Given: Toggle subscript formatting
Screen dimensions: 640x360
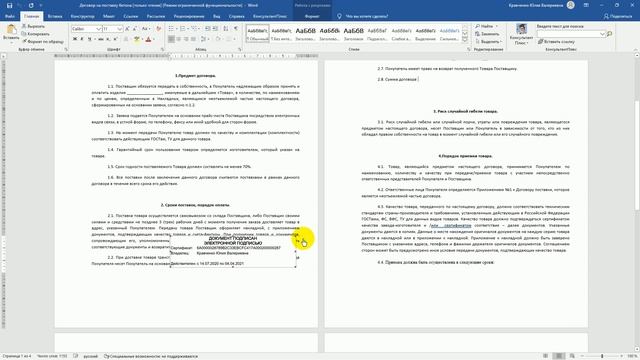Looking at the screenshot, I should click(x=108, y=39).
